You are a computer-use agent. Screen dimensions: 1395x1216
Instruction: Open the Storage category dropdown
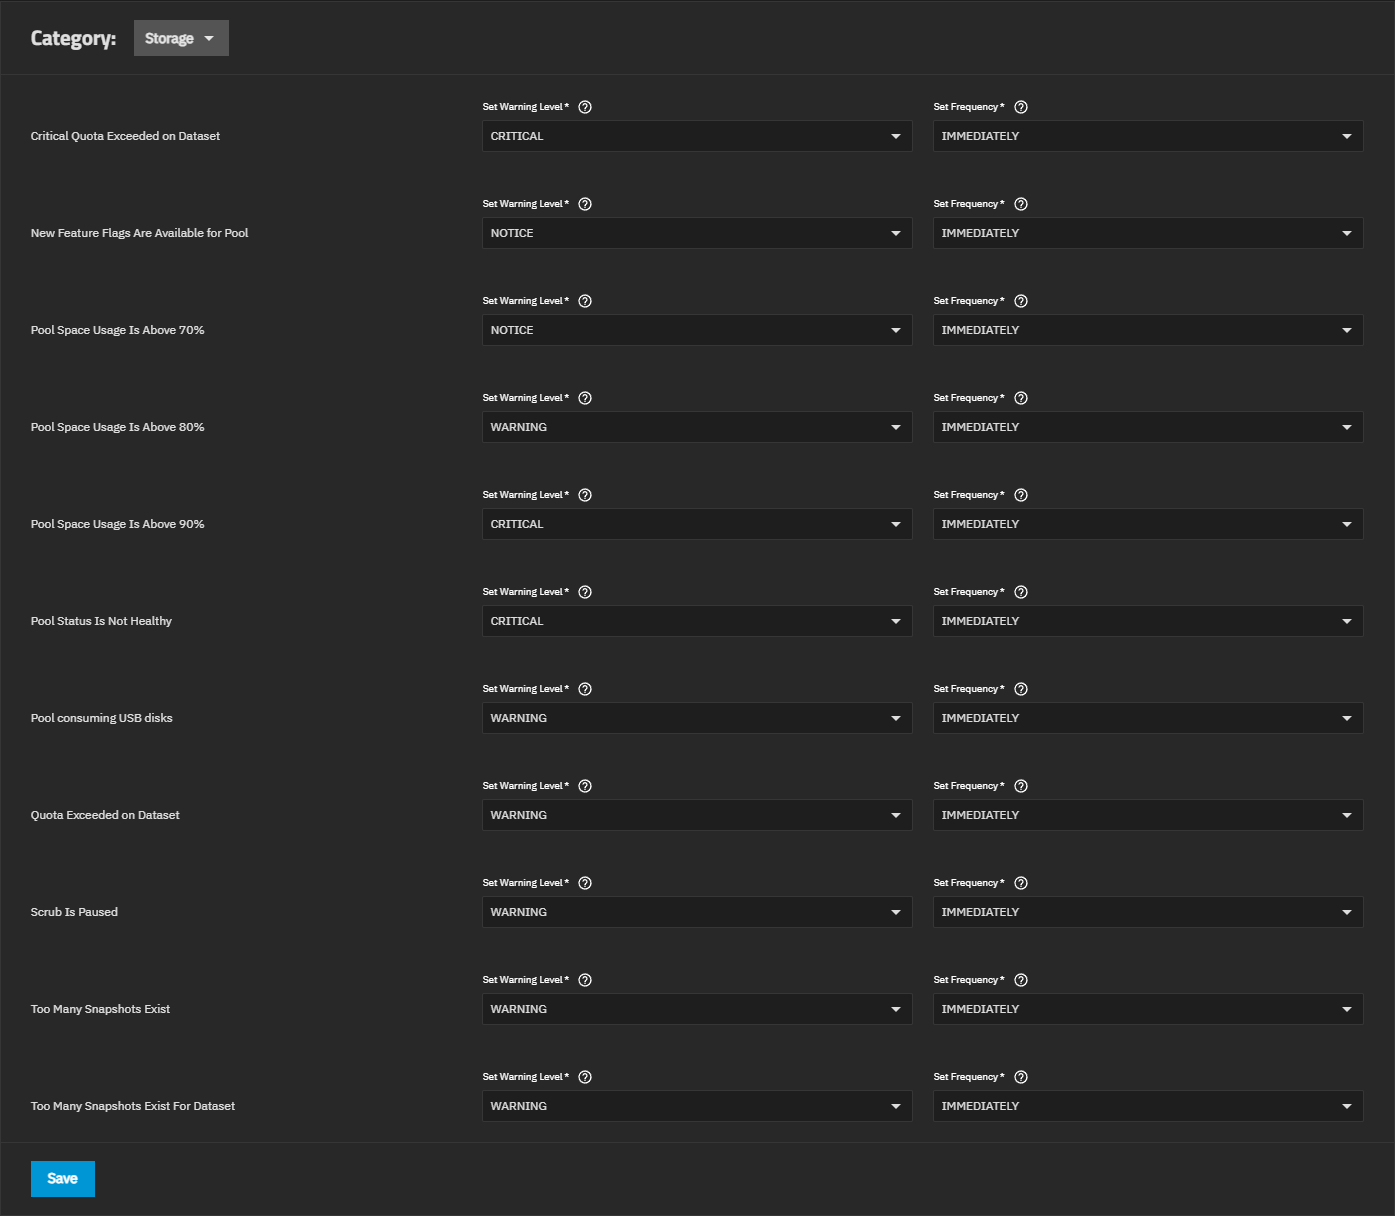point(181,38)
